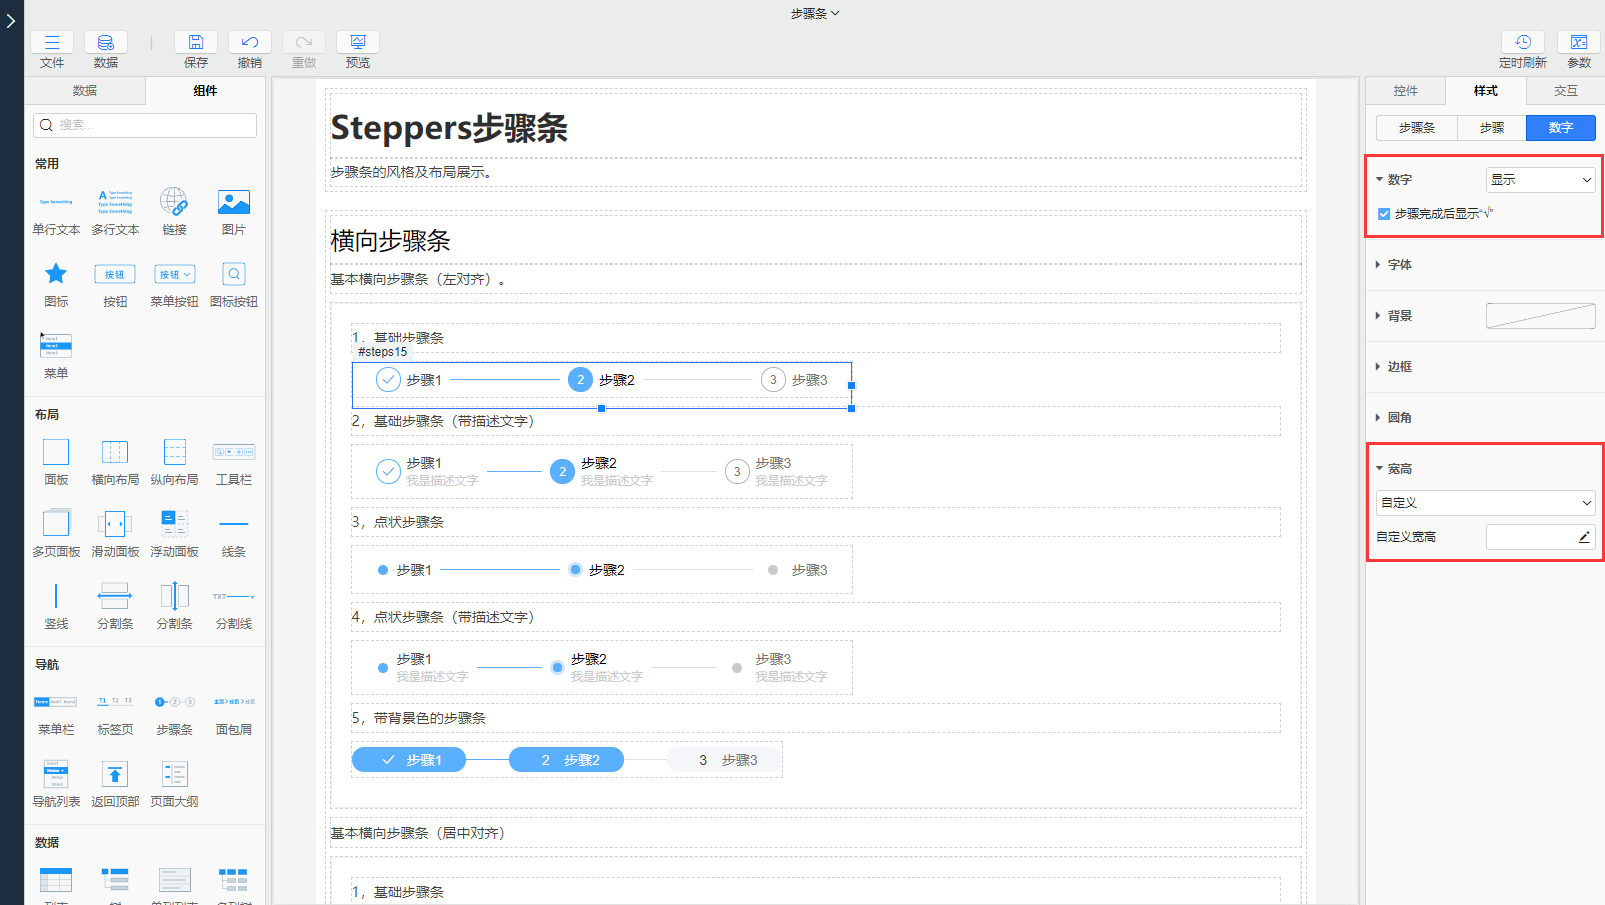Select the Picture (图片) component icon

tap(234, 202)
